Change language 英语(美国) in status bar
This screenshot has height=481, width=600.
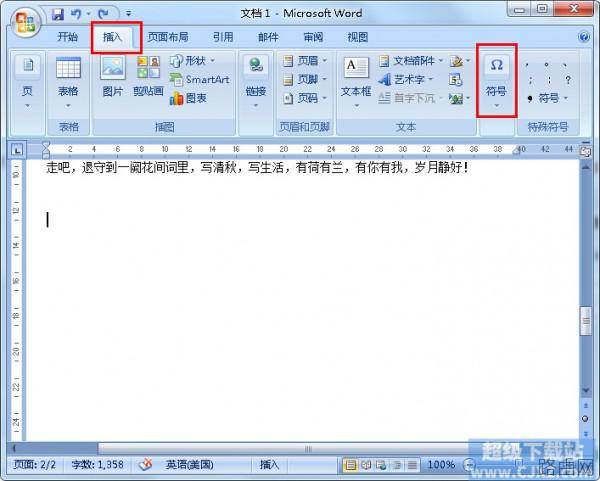pyautogui.click(x=189, y=465)
